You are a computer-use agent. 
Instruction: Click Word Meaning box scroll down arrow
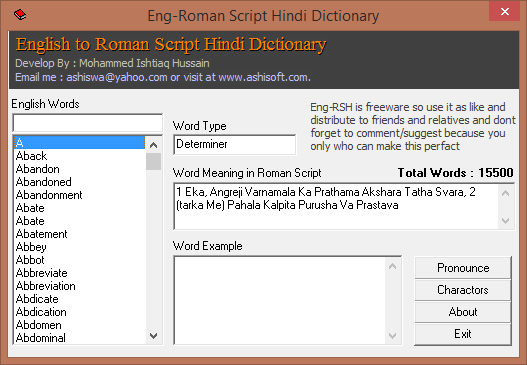click(x=505, y=221)
